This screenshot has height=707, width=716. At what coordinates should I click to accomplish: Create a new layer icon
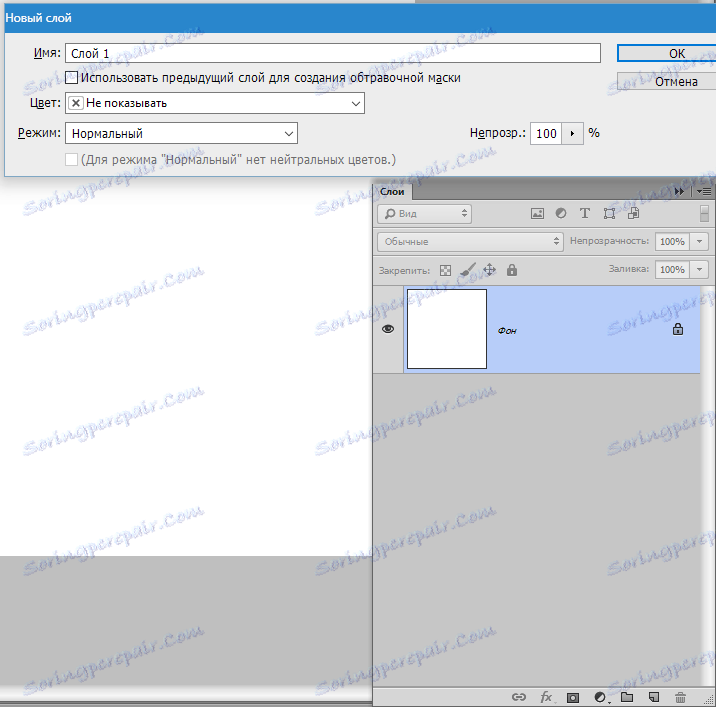pos(654,697)
